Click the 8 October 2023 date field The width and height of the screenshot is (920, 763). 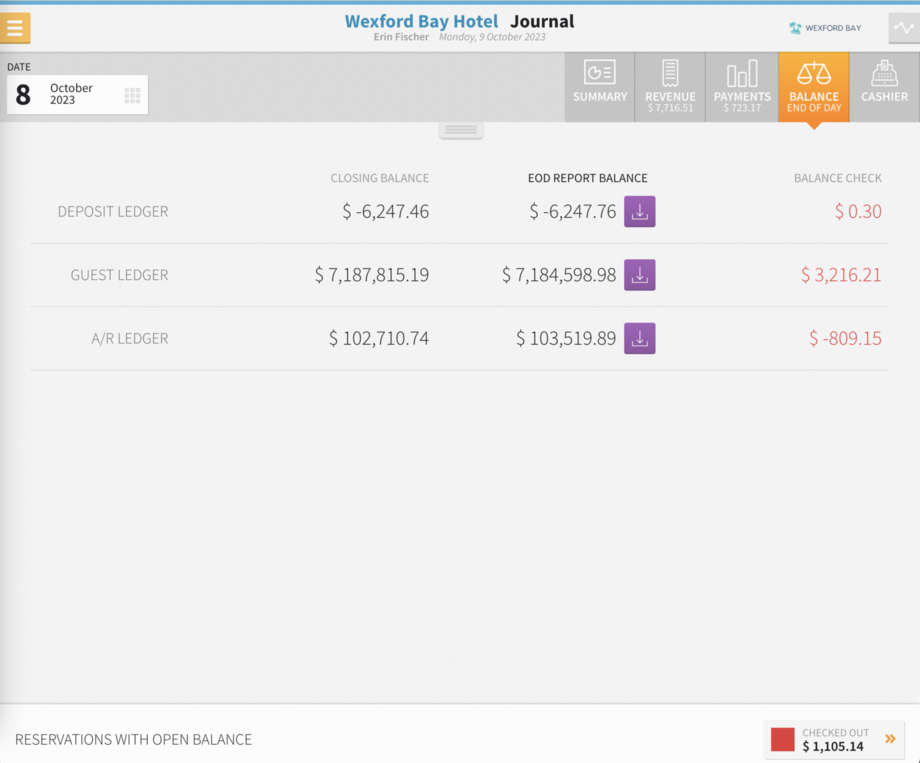tap(77, 94)
